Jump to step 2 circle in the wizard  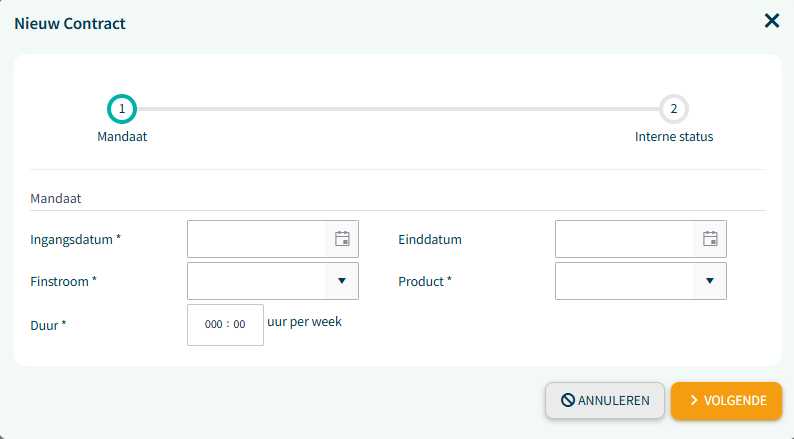(x=673, y=109)
